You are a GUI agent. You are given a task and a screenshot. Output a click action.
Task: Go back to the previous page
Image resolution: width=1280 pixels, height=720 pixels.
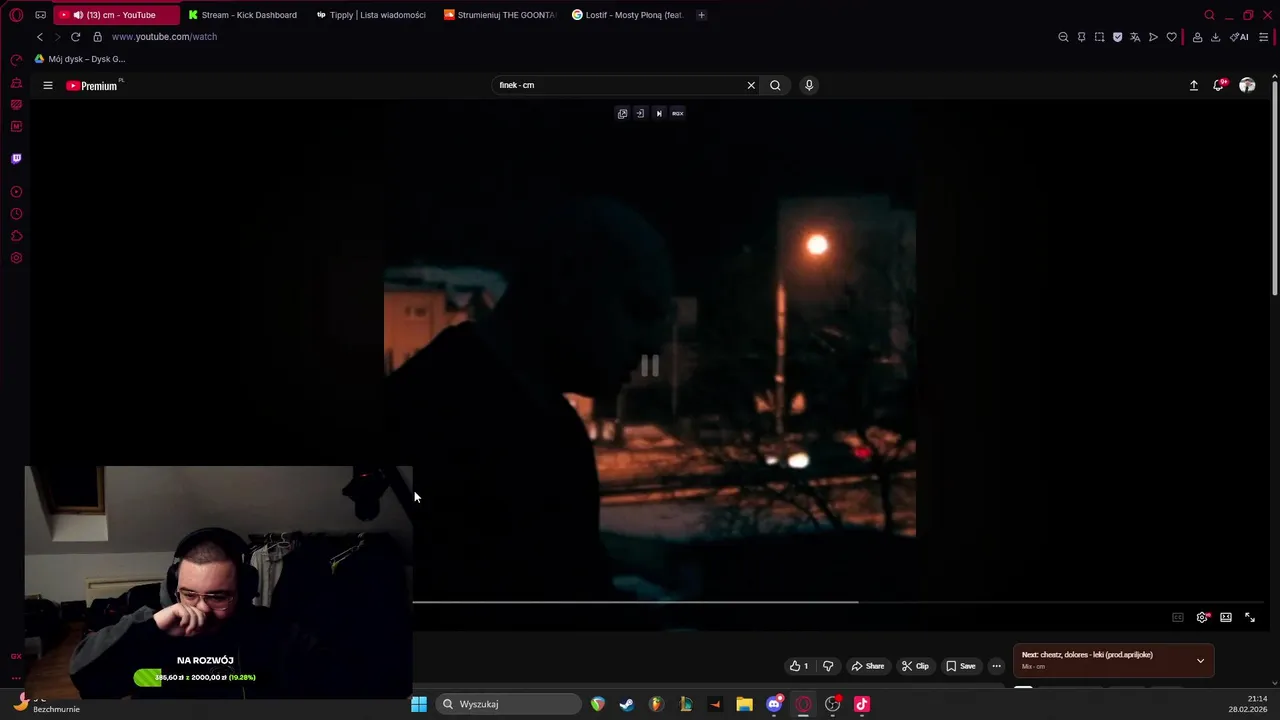point(40,37)
